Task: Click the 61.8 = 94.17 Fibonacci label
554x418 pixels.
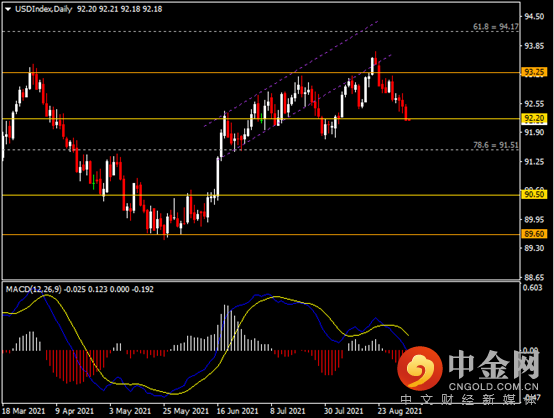Action: coord(496,27)
